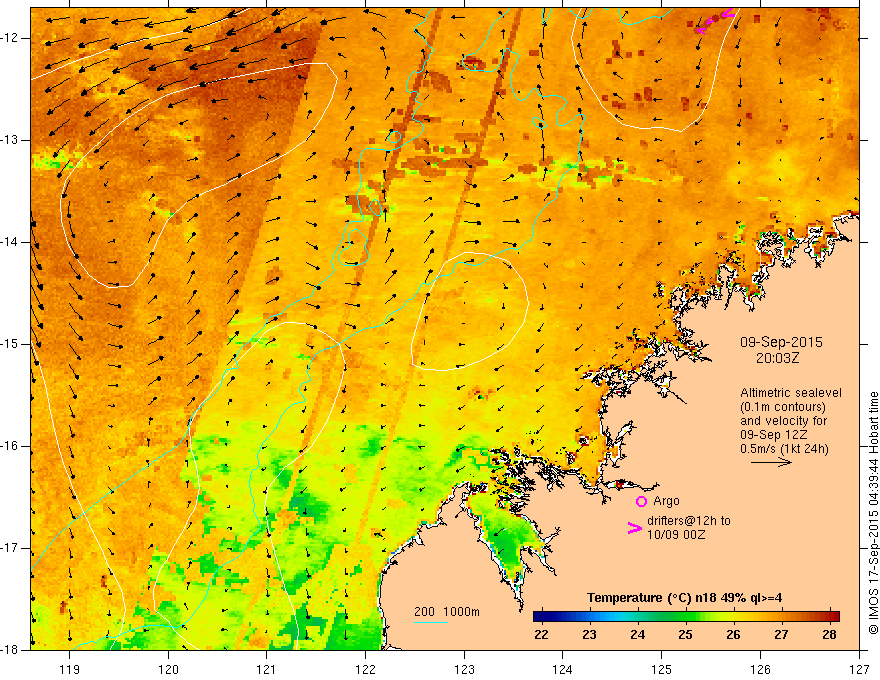Click the latitude axis label -12
The width and height of the screenshot is (880, 680).
pos(11,38)
